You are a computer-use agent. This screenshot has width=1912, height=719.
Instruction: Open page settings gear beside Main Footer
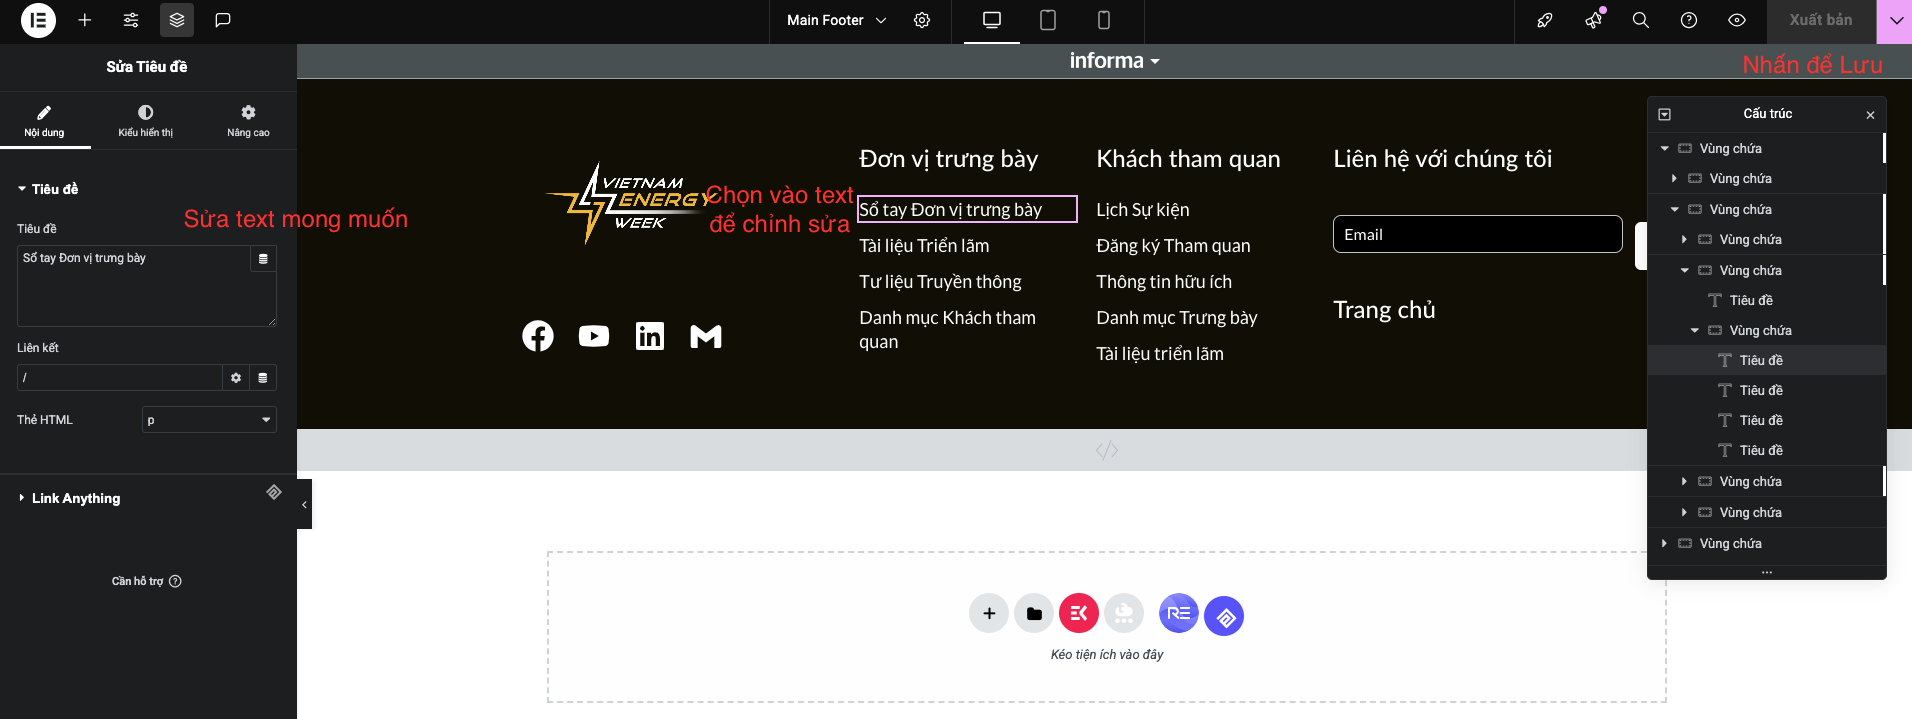pos(922,20)
